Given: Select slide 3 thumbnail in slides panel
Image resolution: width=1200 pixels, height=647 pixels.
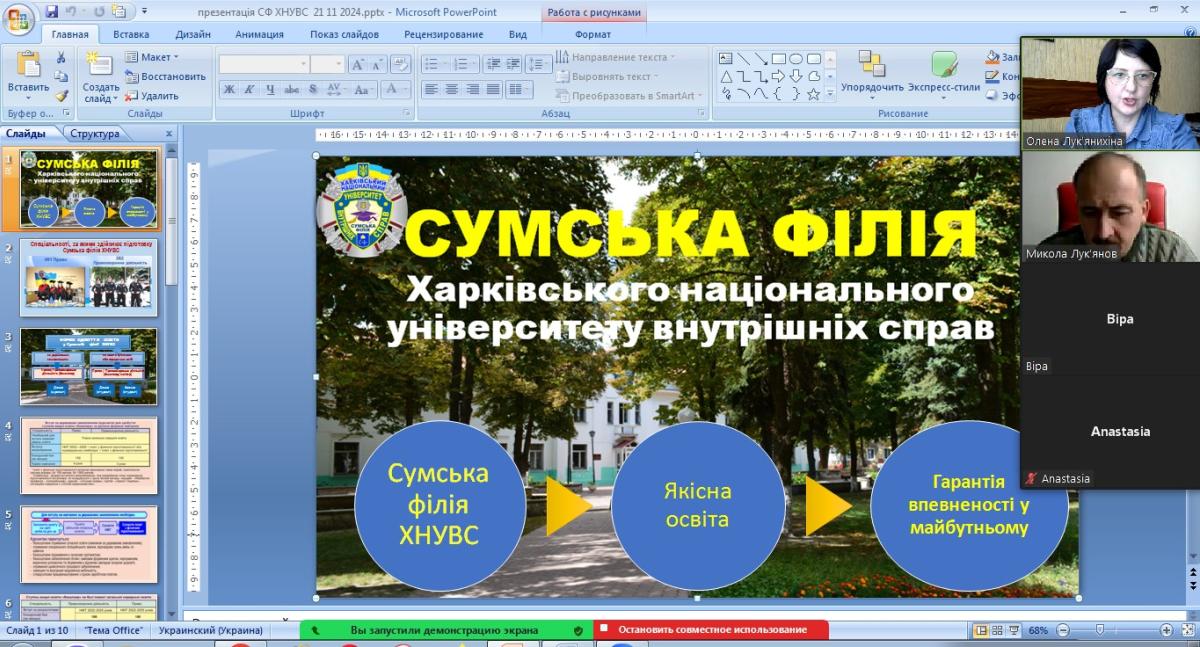Looking at the screenshot, I should [88, 366].
